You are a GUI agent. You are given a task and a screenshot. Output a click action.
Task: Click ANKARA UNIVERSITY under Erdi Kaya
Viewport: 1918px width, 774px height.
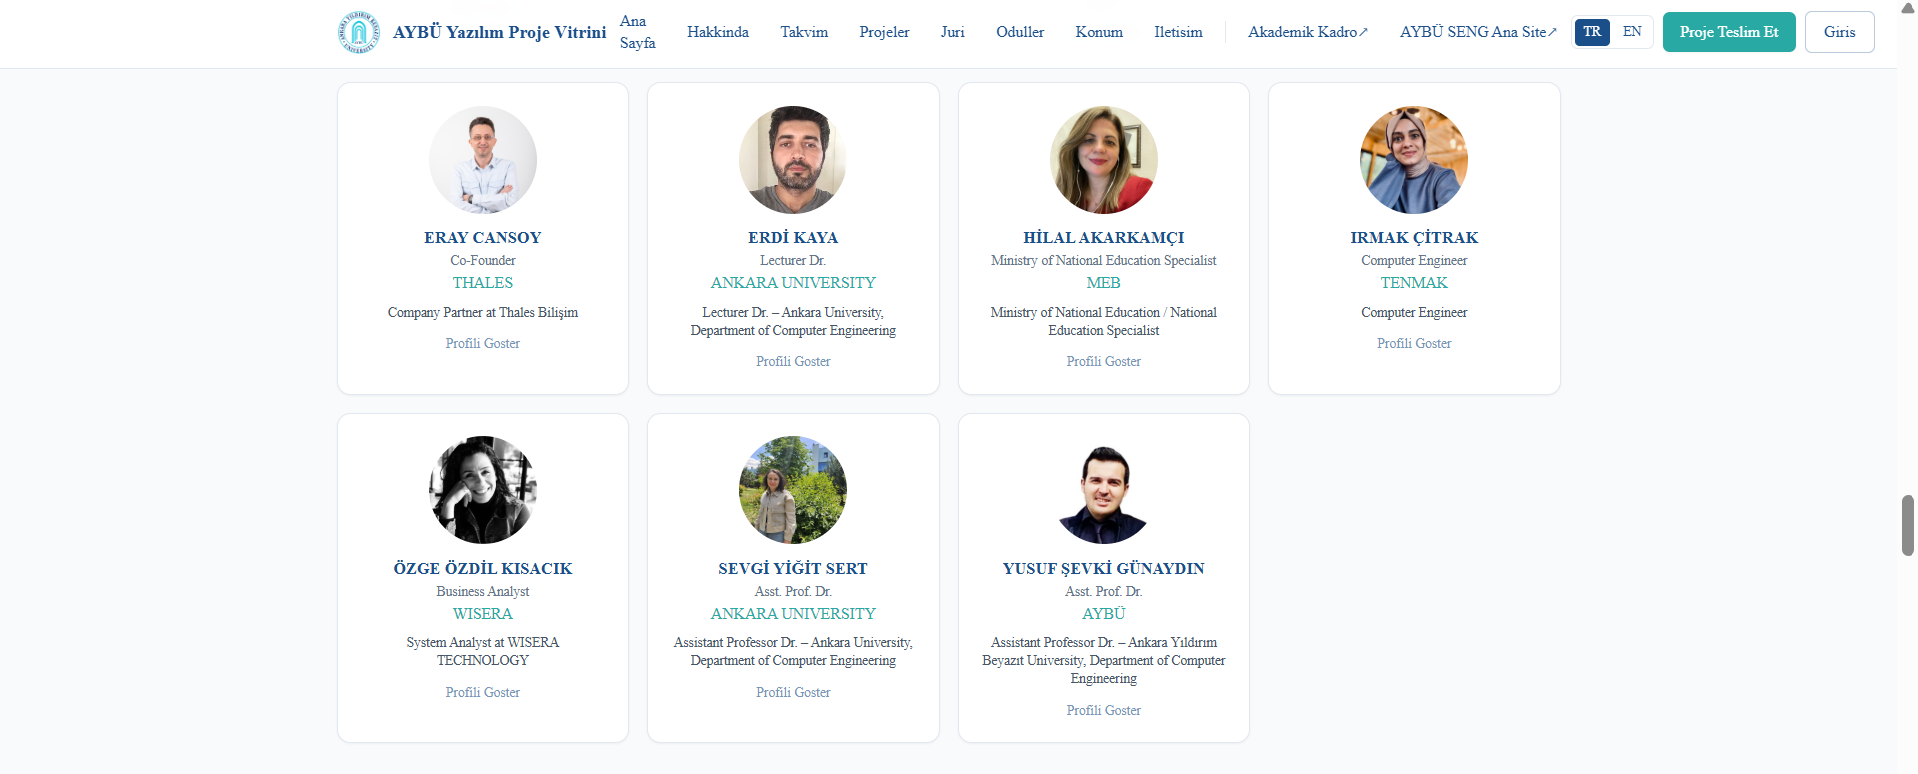(793, 283)
